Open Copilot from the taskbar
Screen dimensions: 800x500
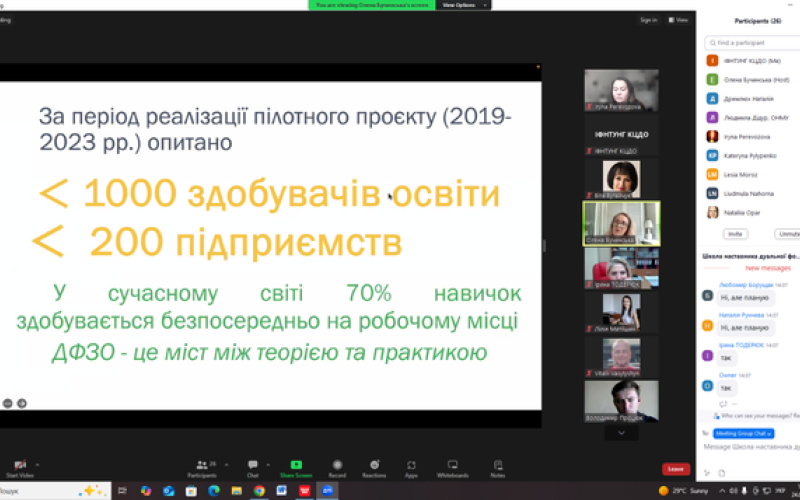(x=146, y=491)
